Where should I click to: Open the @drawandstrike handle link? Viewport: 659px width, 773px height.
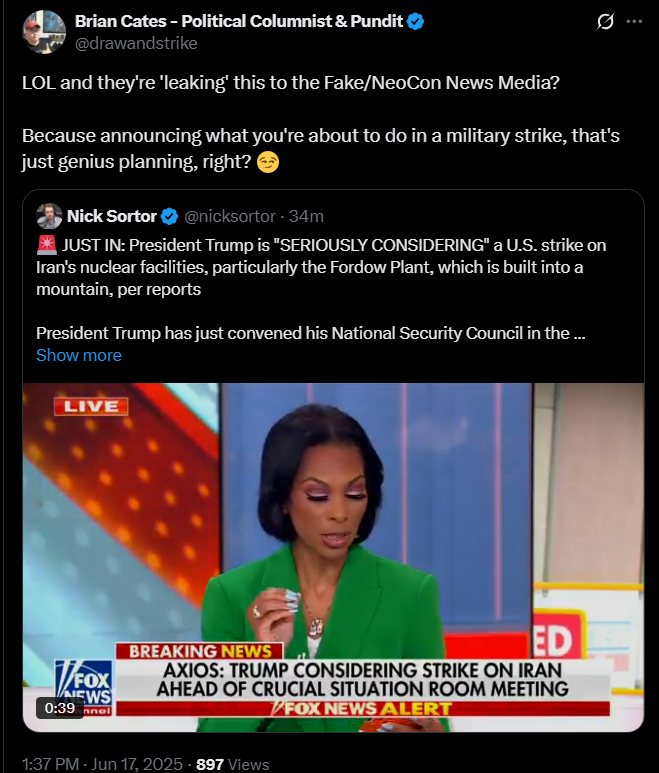coord(136,43)
